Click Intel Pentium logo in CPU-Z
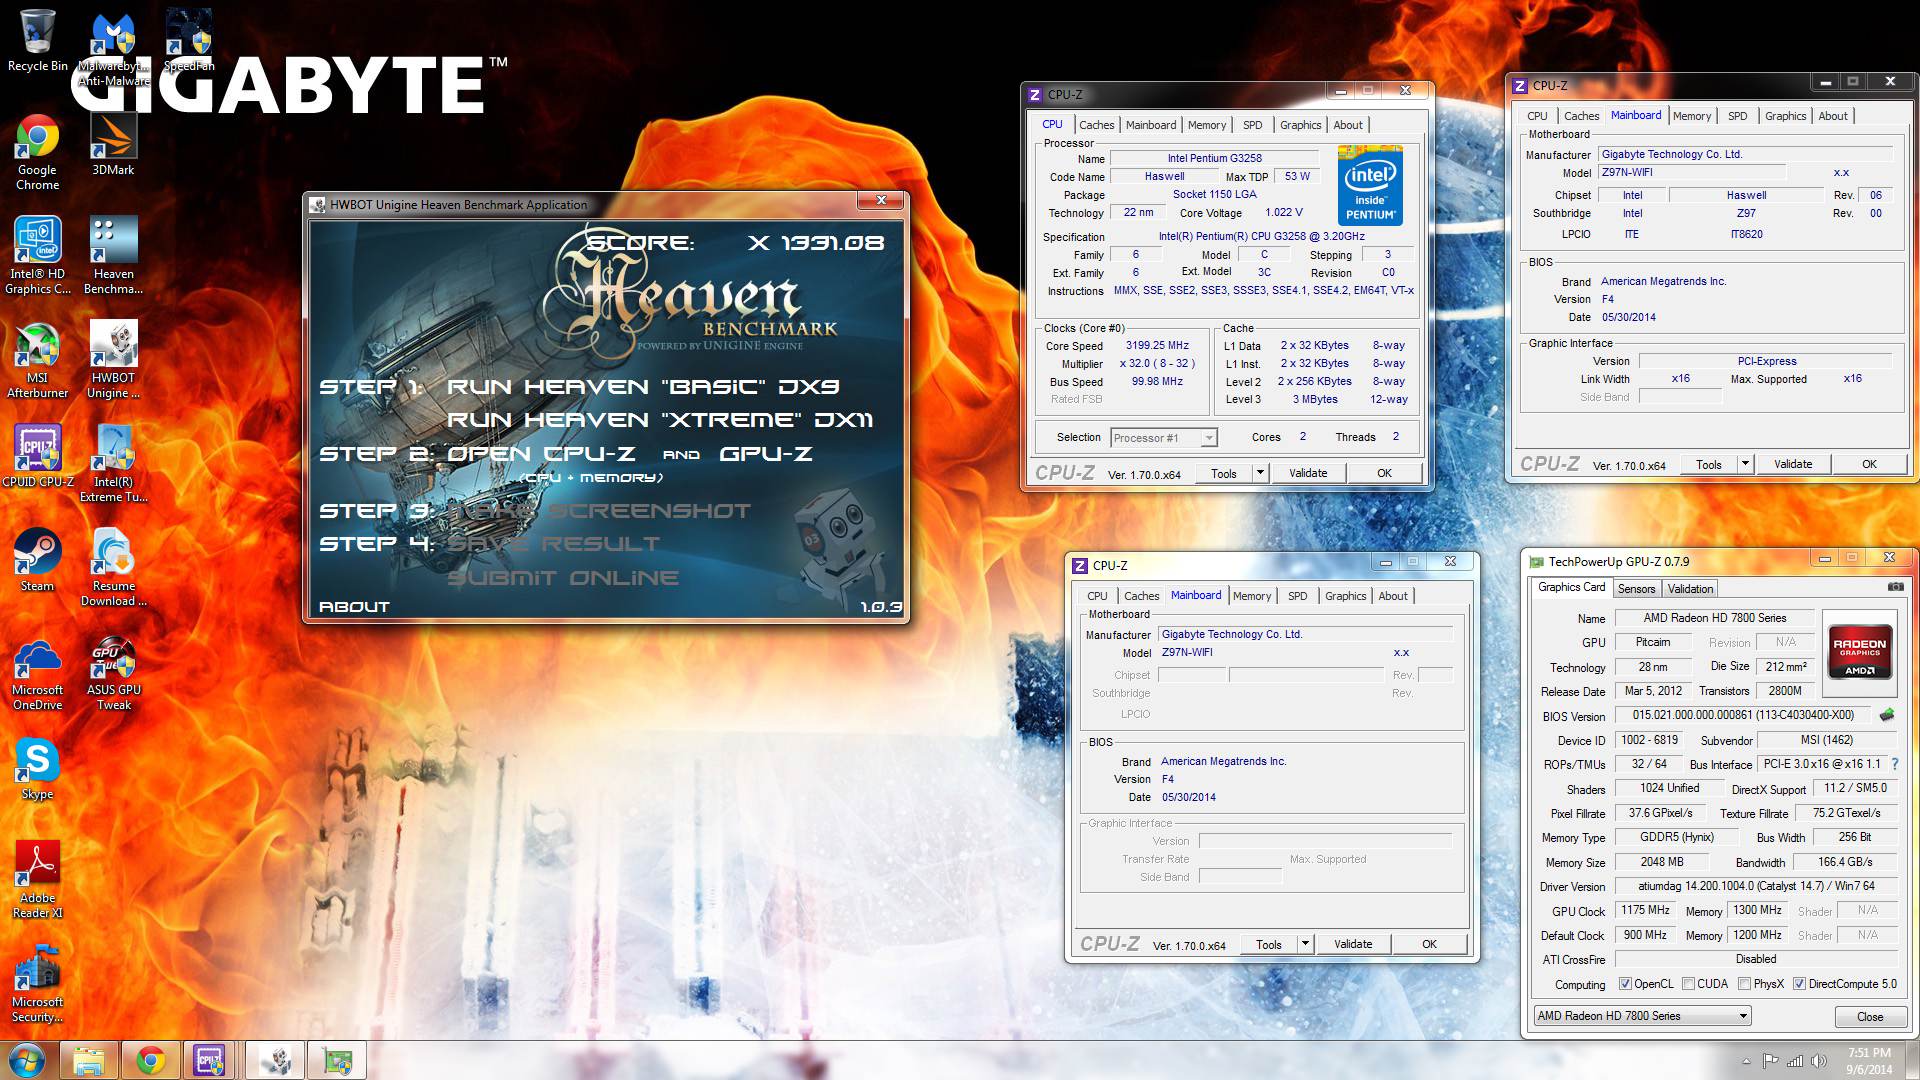Image resolution: width=1920 pixels, height=1080 pixels. pos(1370,187)
